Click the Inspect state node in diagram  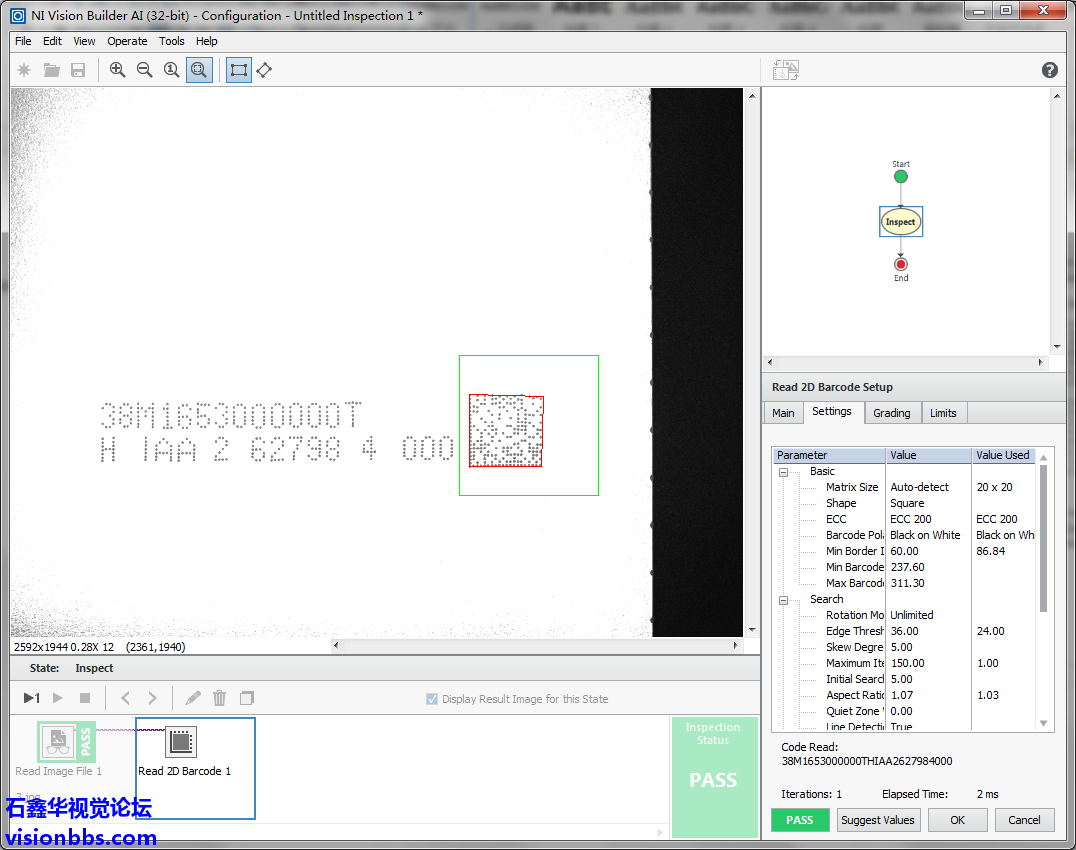point(900,222)
